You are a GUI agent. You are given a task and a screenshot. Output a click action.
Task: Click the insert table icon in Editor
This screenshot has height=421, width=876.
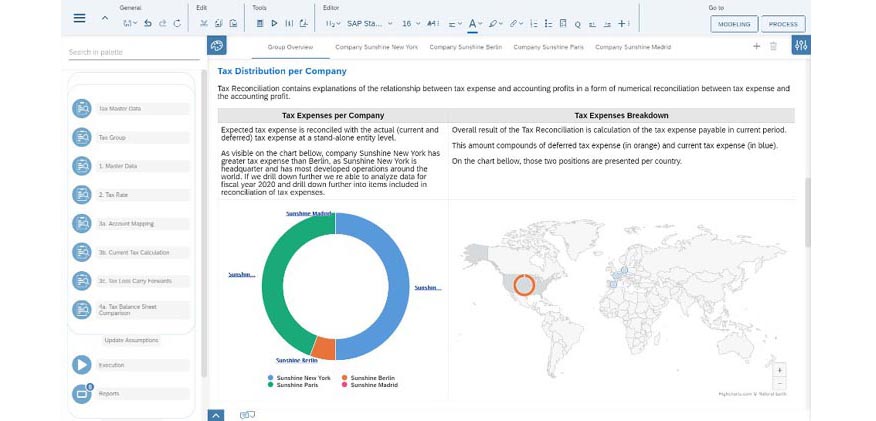pyautogui.click(x=563, y=23)
